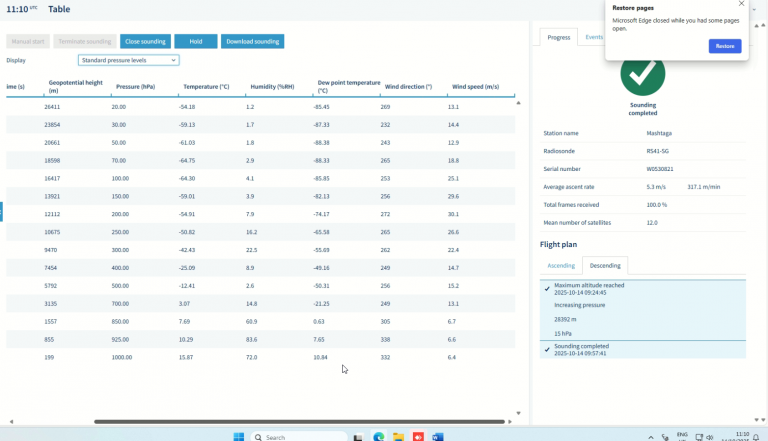This screenshot has height=441, width=768.
Task: Open File Explorer from the taskbar
Action: tap(398, 437)
